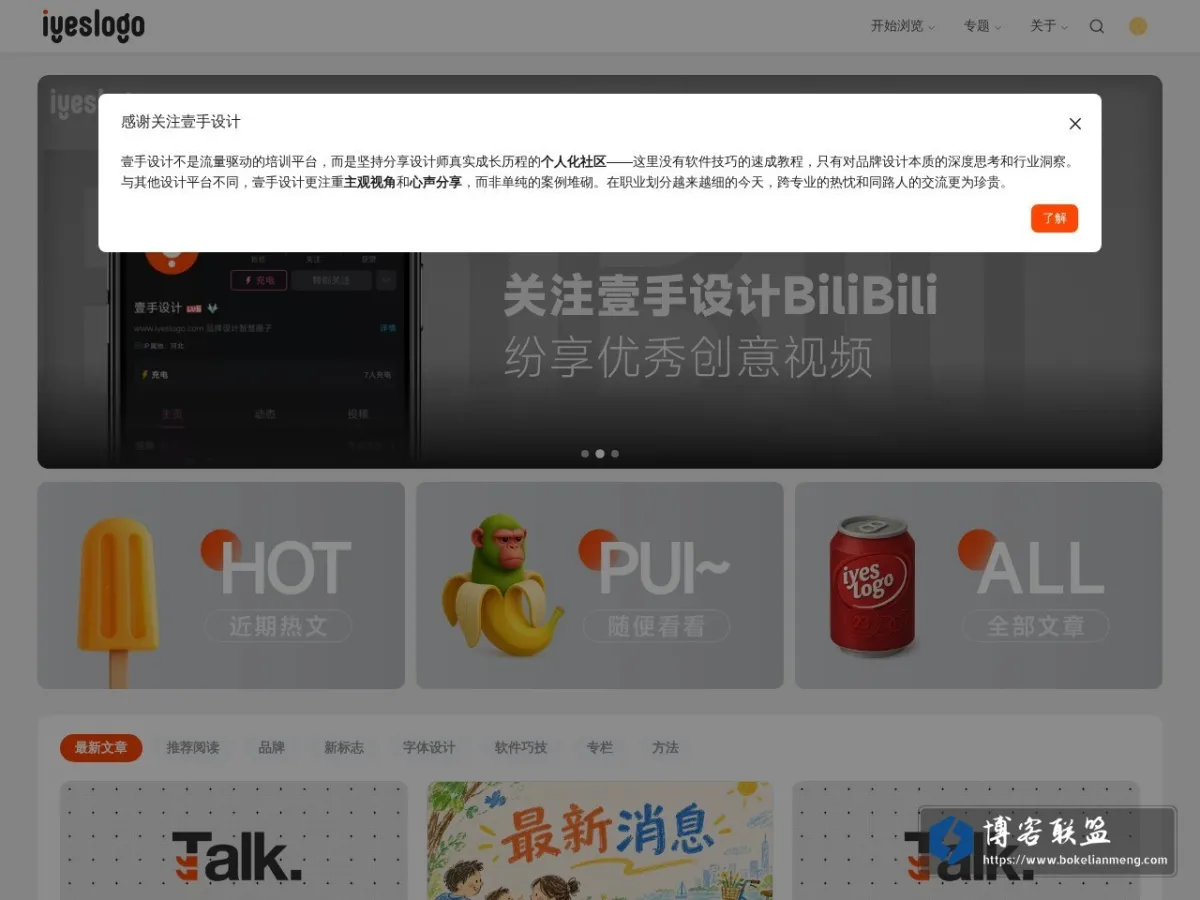Close the 感谢关注壹手设计 dialog
Screen dimensions: 1200x900
[x=1075, y=124]
